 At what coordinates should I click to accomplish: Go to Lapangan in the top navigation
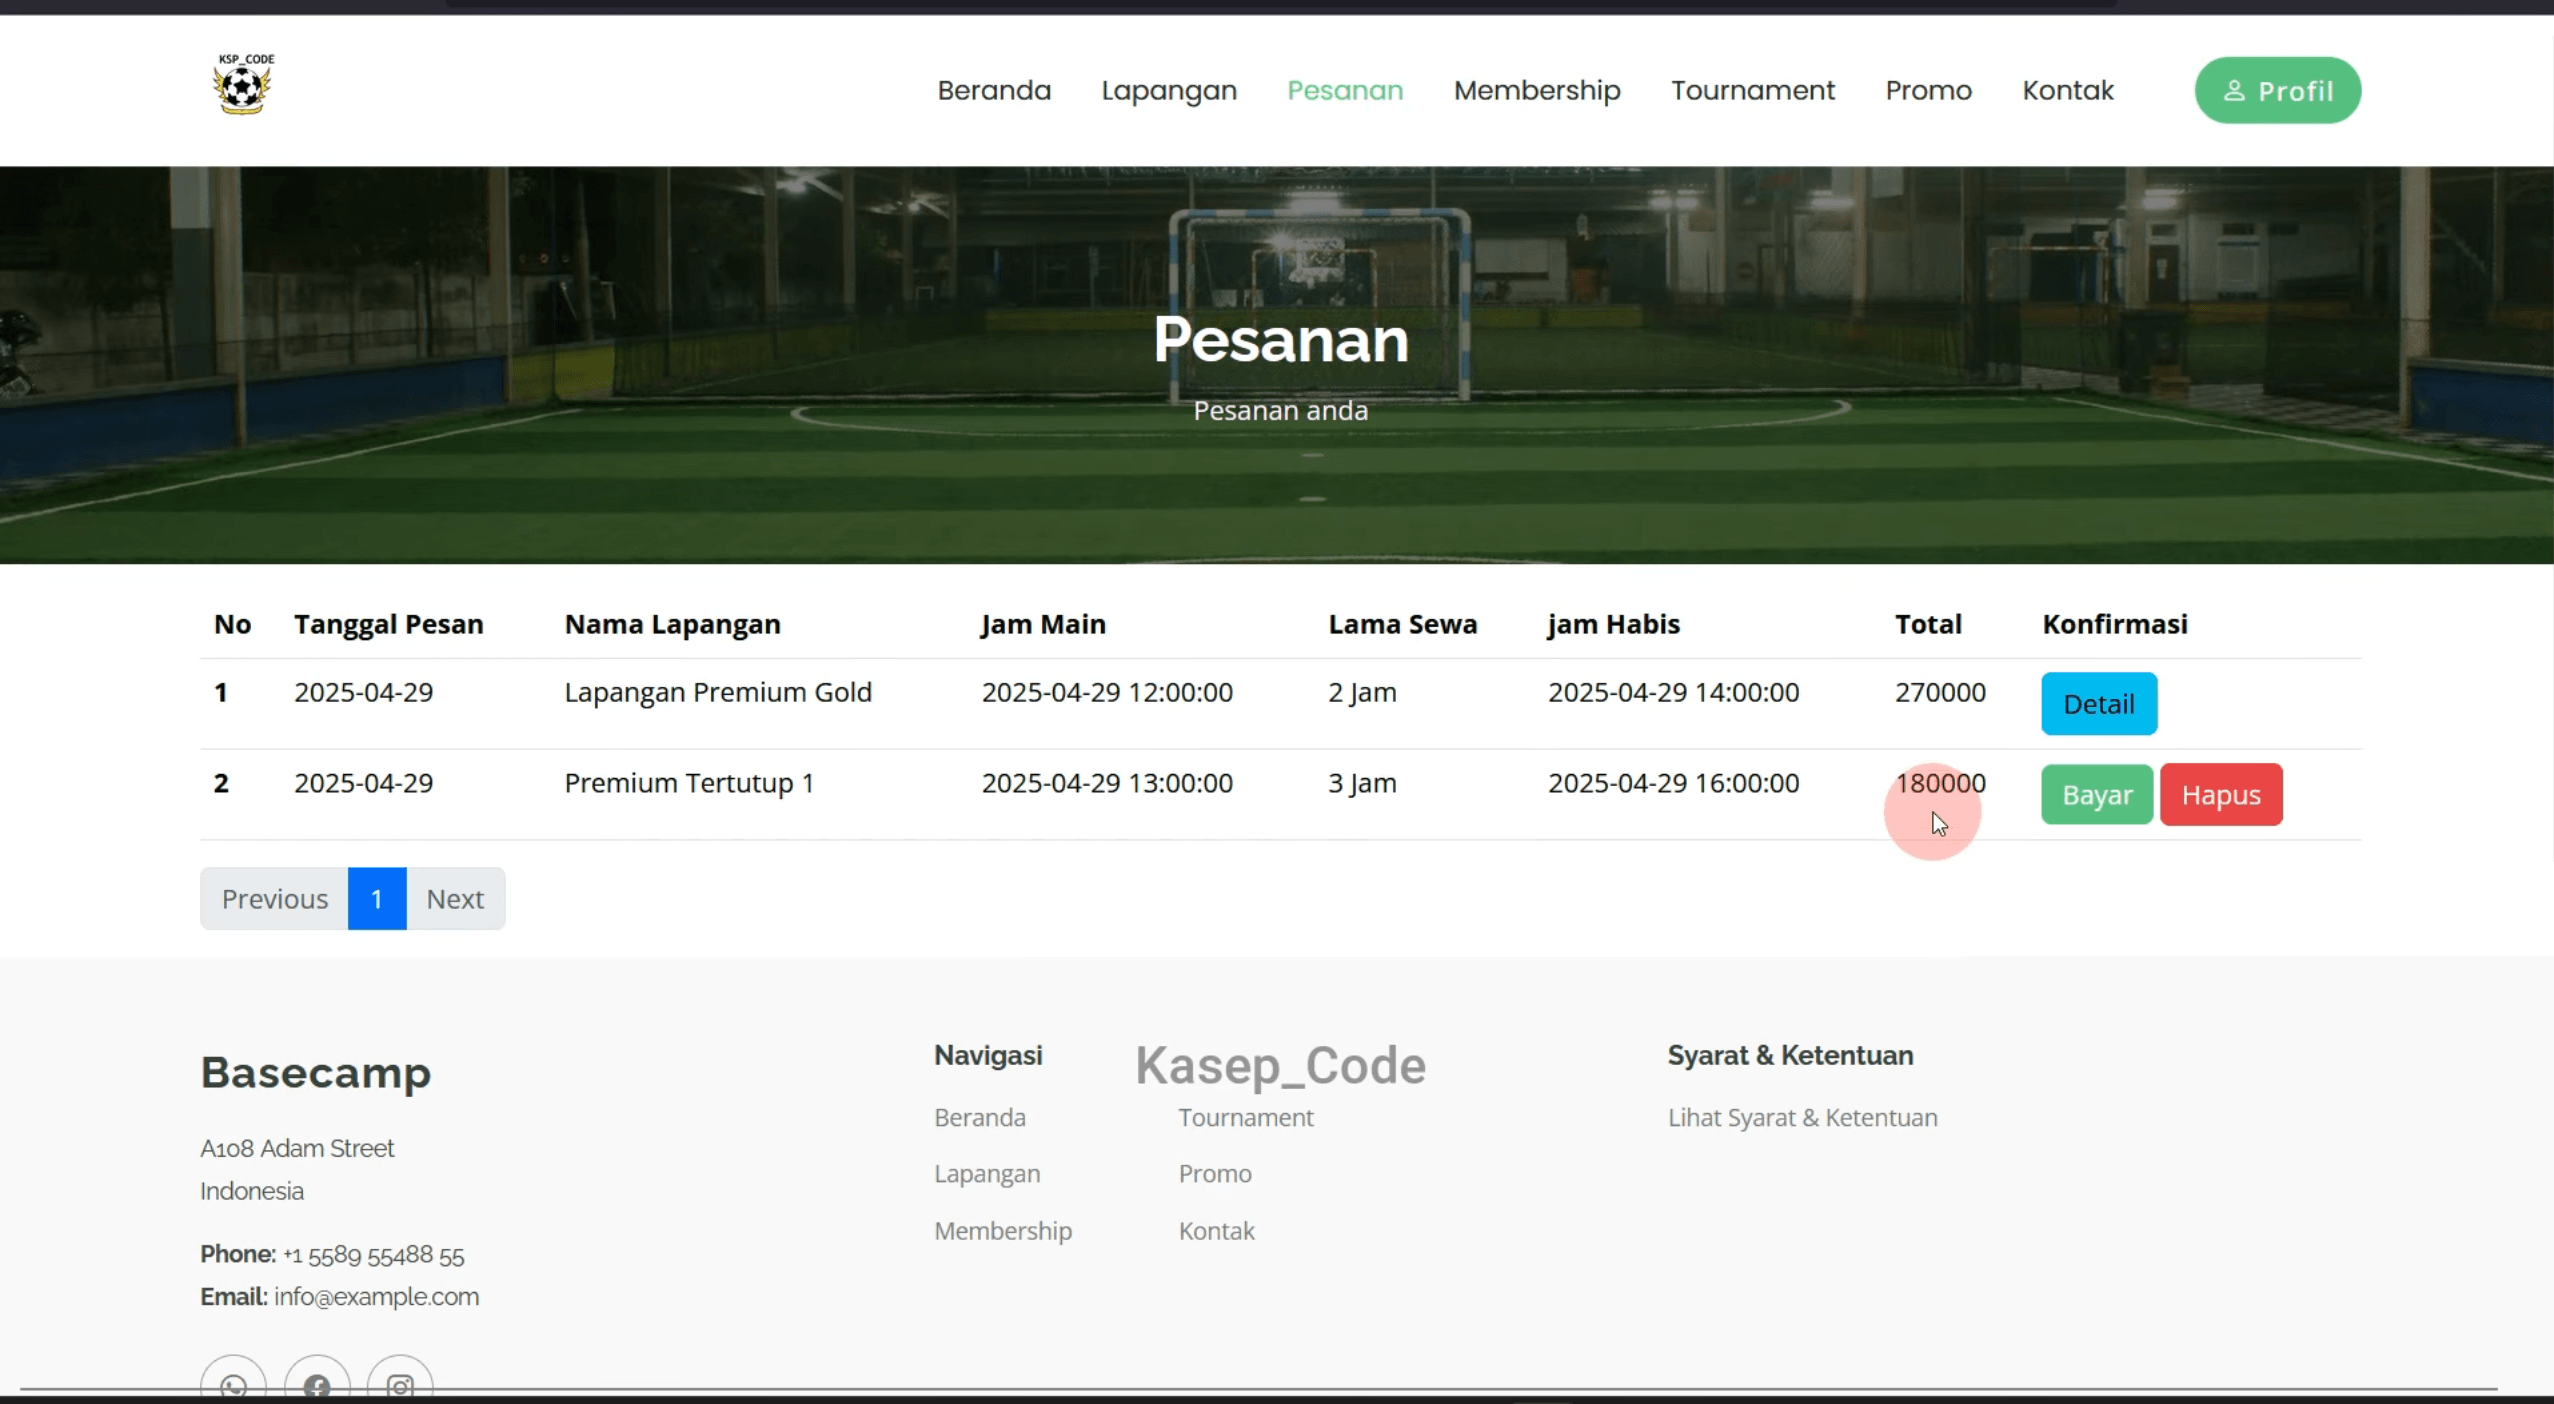tap(1169, 90)
